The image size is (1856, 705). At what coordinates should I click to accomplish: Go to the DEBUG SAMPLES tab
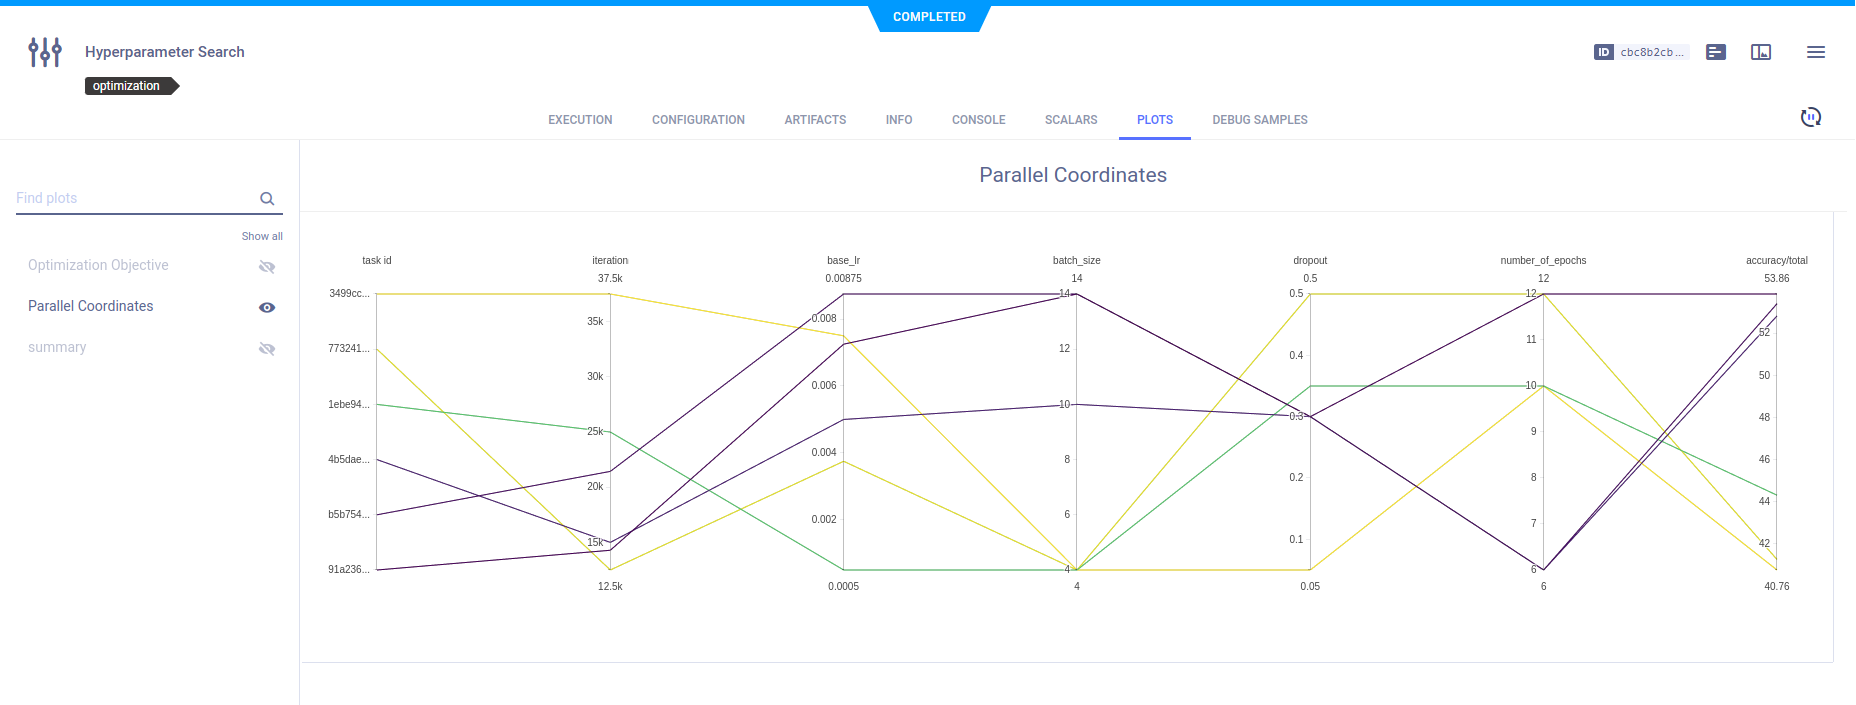click(1259, 120)
